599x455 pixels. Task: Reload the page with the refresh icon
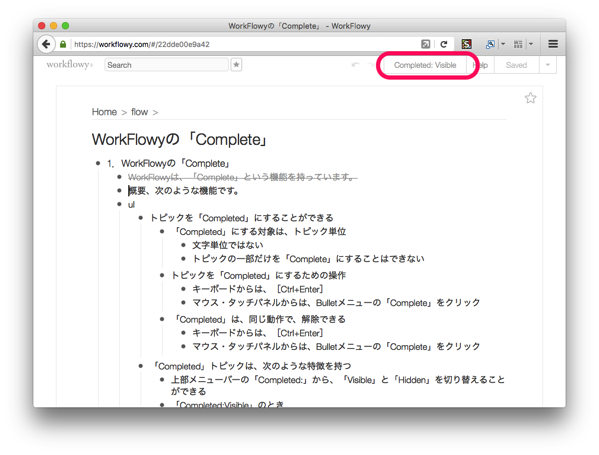(444, 44)
